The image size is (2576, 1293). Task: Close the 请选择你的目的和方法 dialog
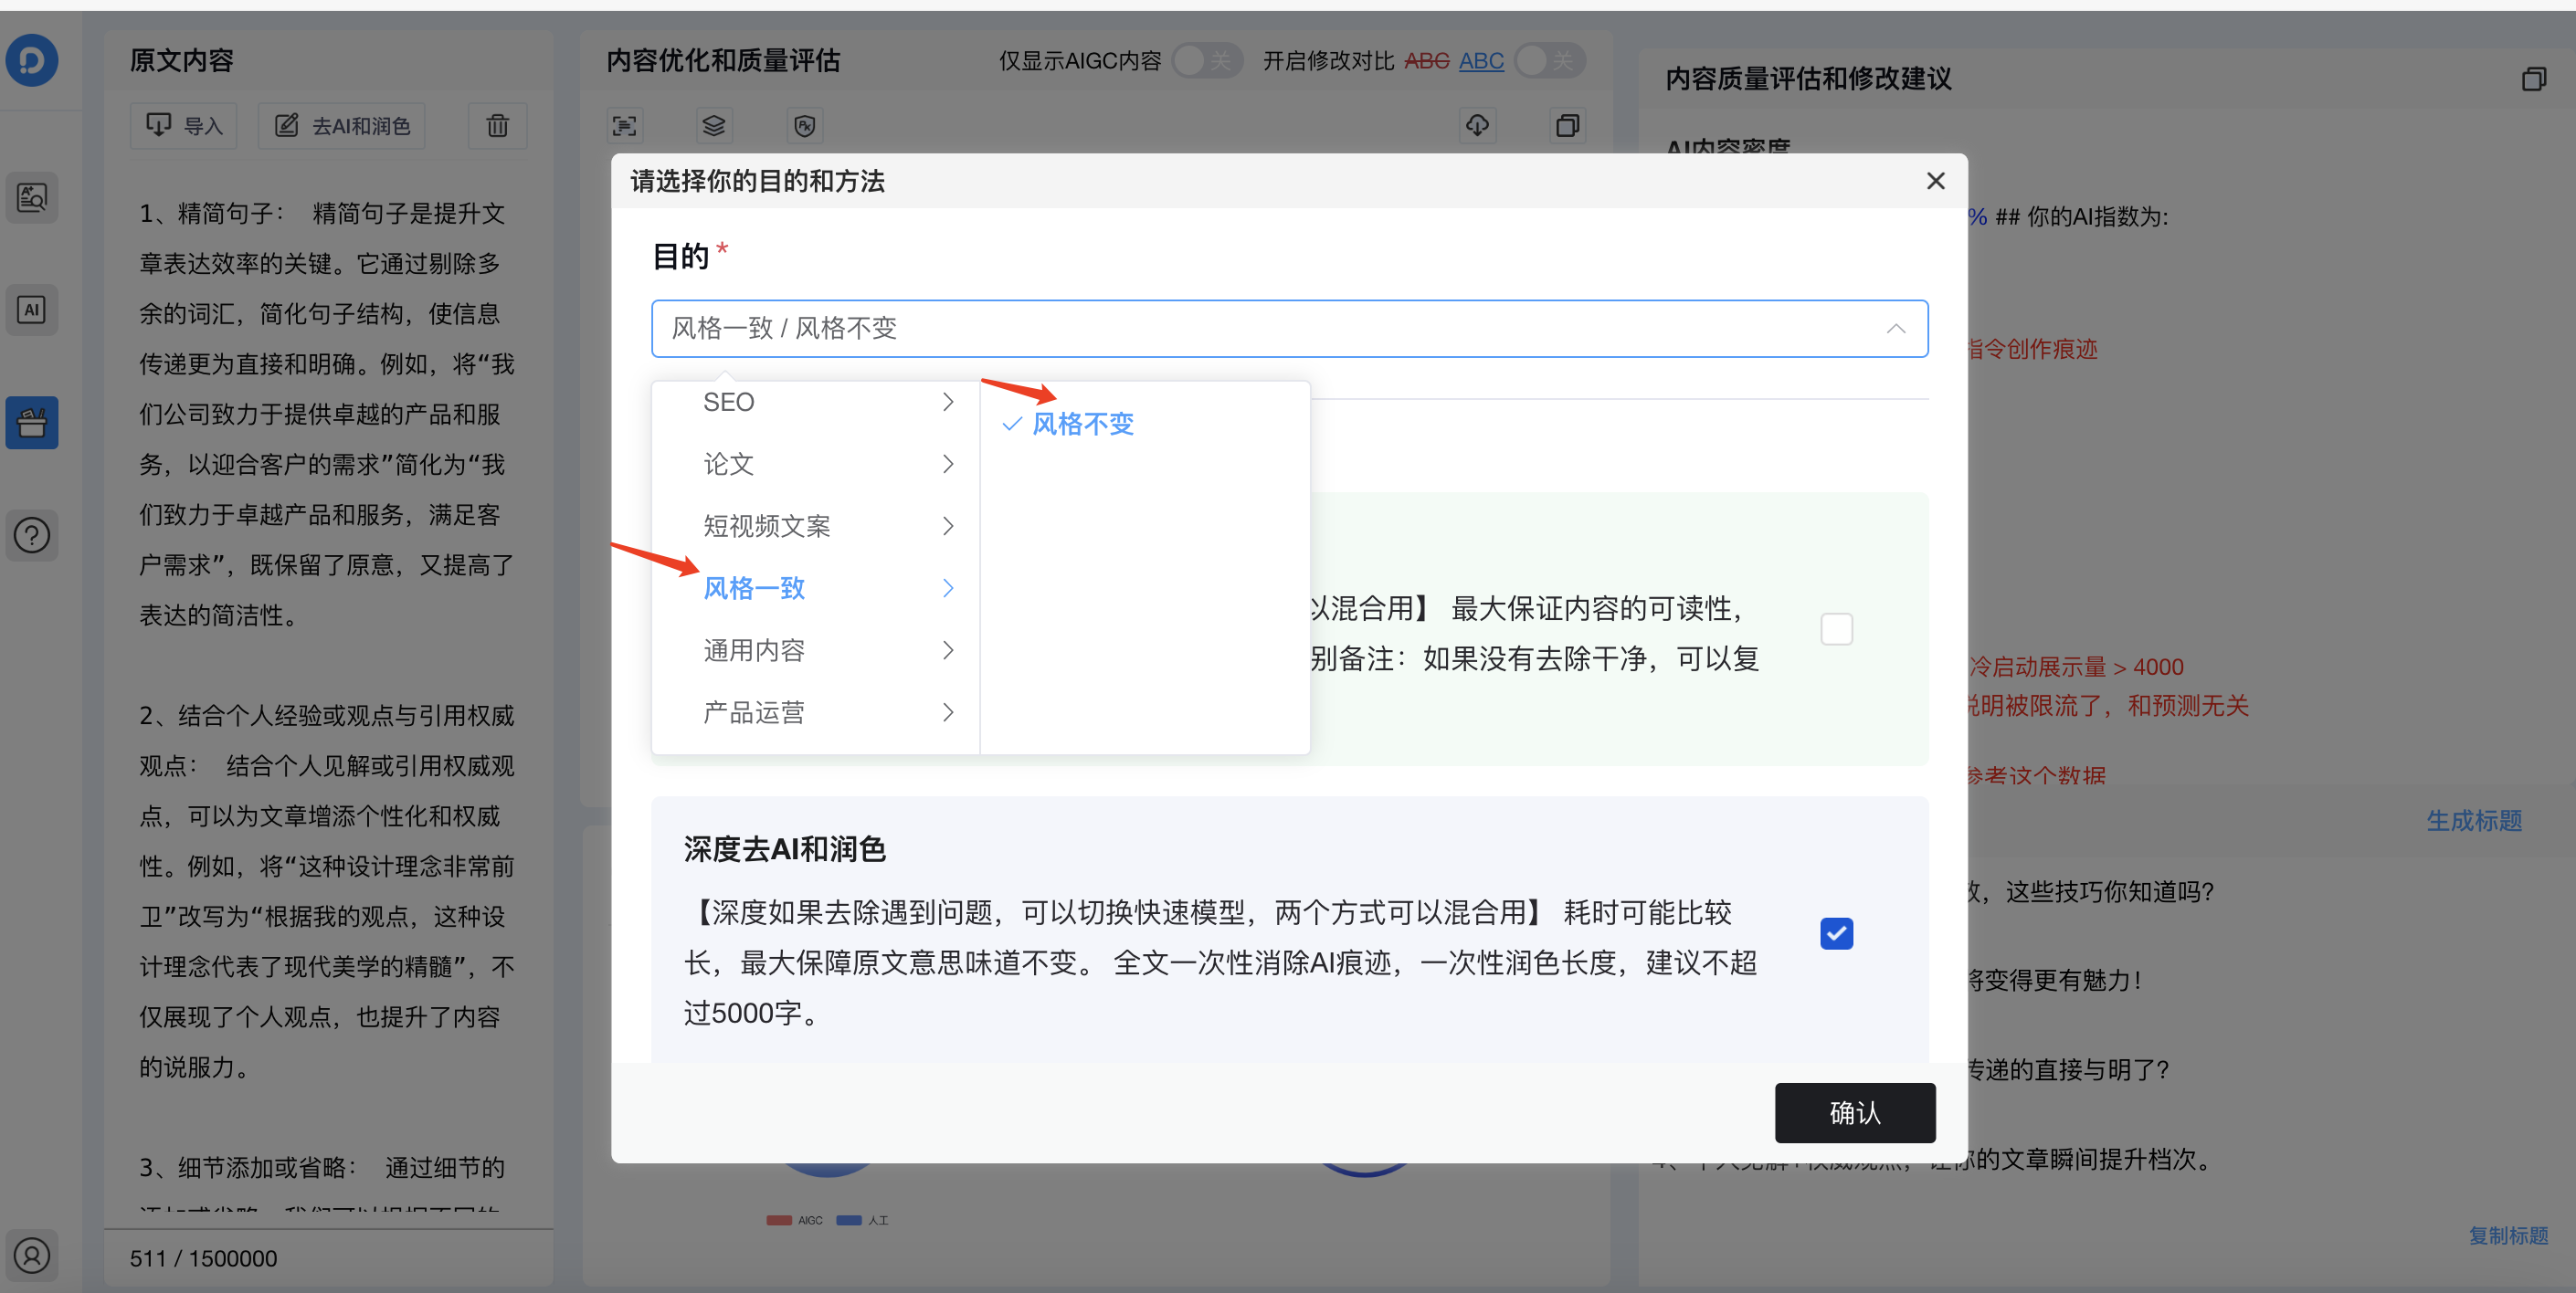click(1935, 181)
